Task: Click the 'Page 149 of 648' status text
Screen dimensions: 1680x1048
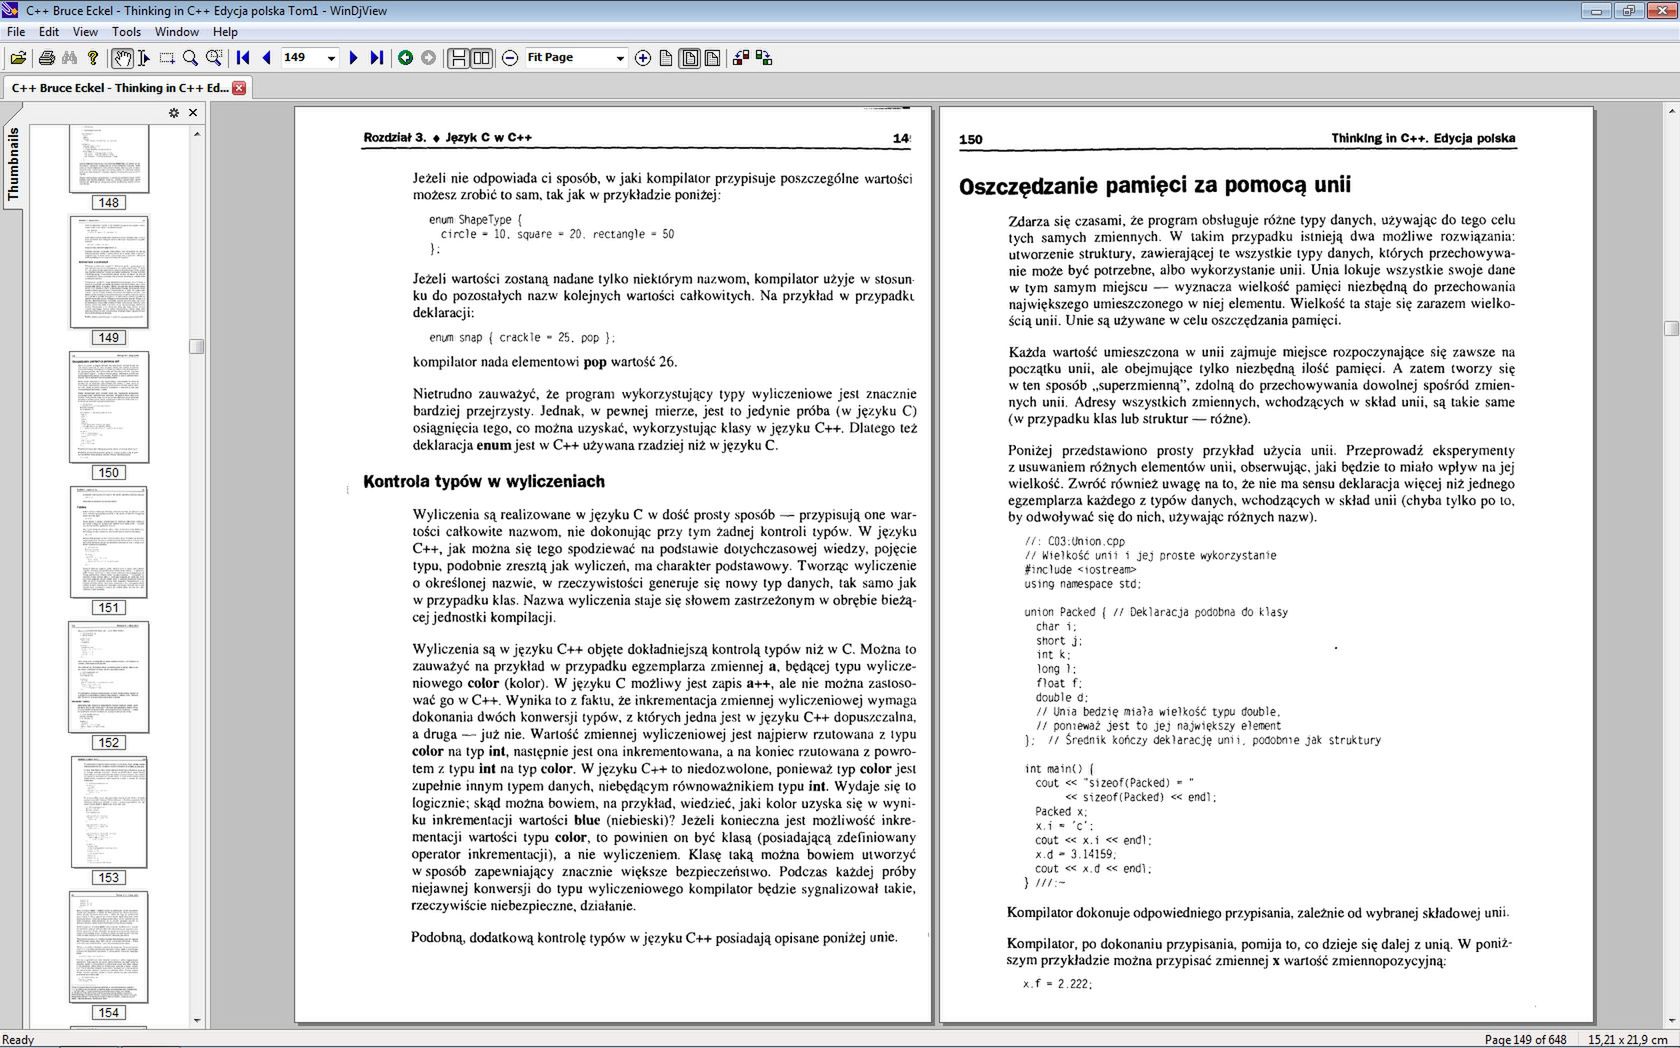Action: 1525,1040
